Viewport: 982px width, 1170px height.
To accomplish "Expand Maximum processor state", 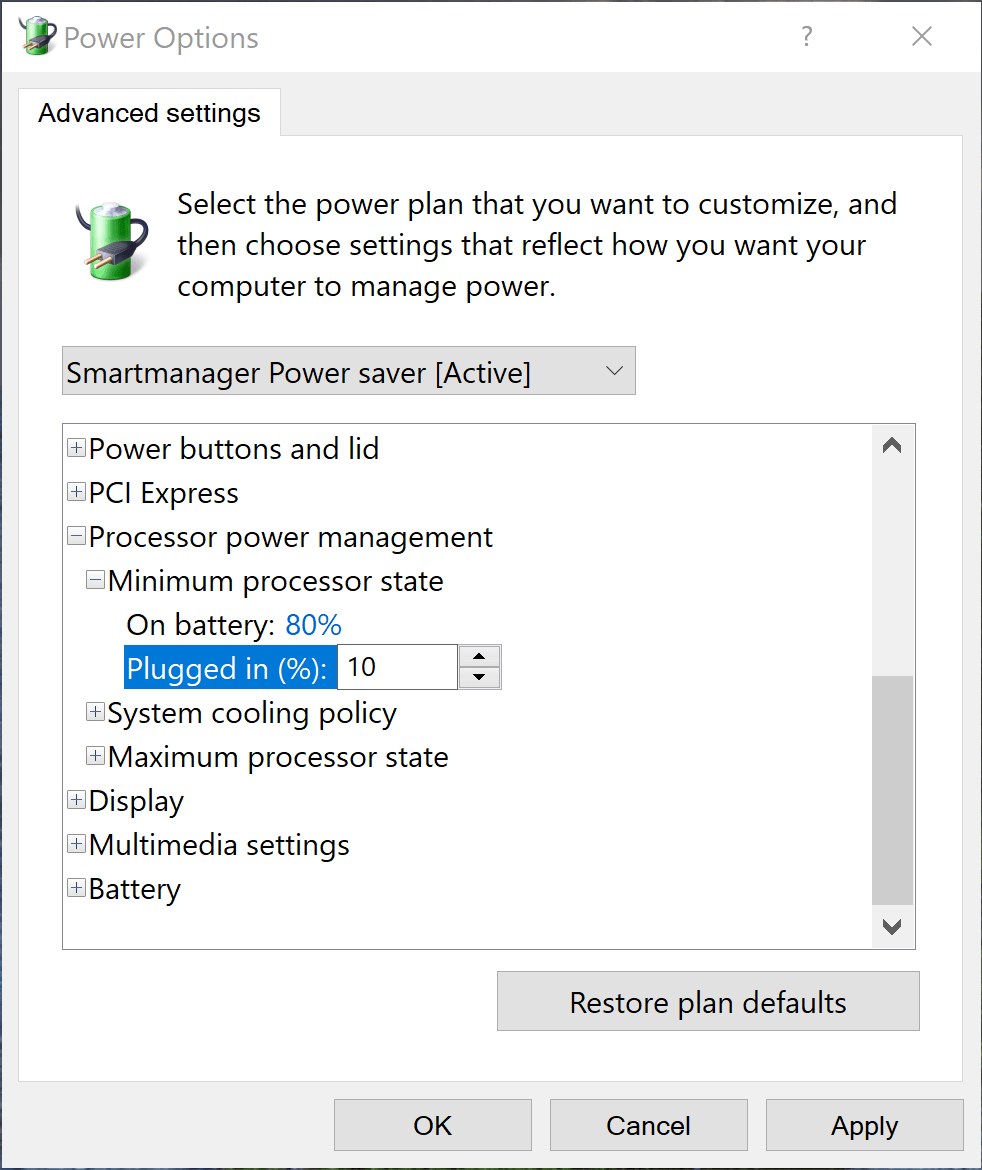I will point(96,757).
